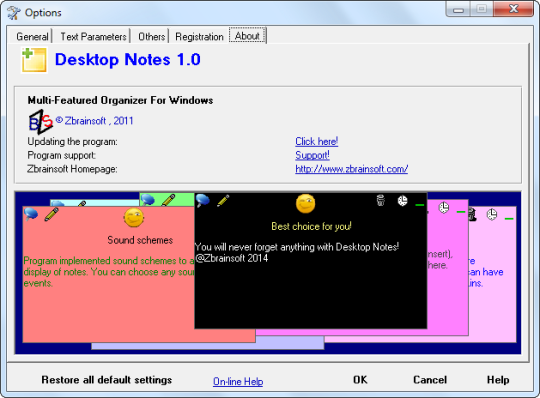Viewport: 540px width, 398px height.
Task: Click pencil edit icon on black note
Action: tap(223, 200)
